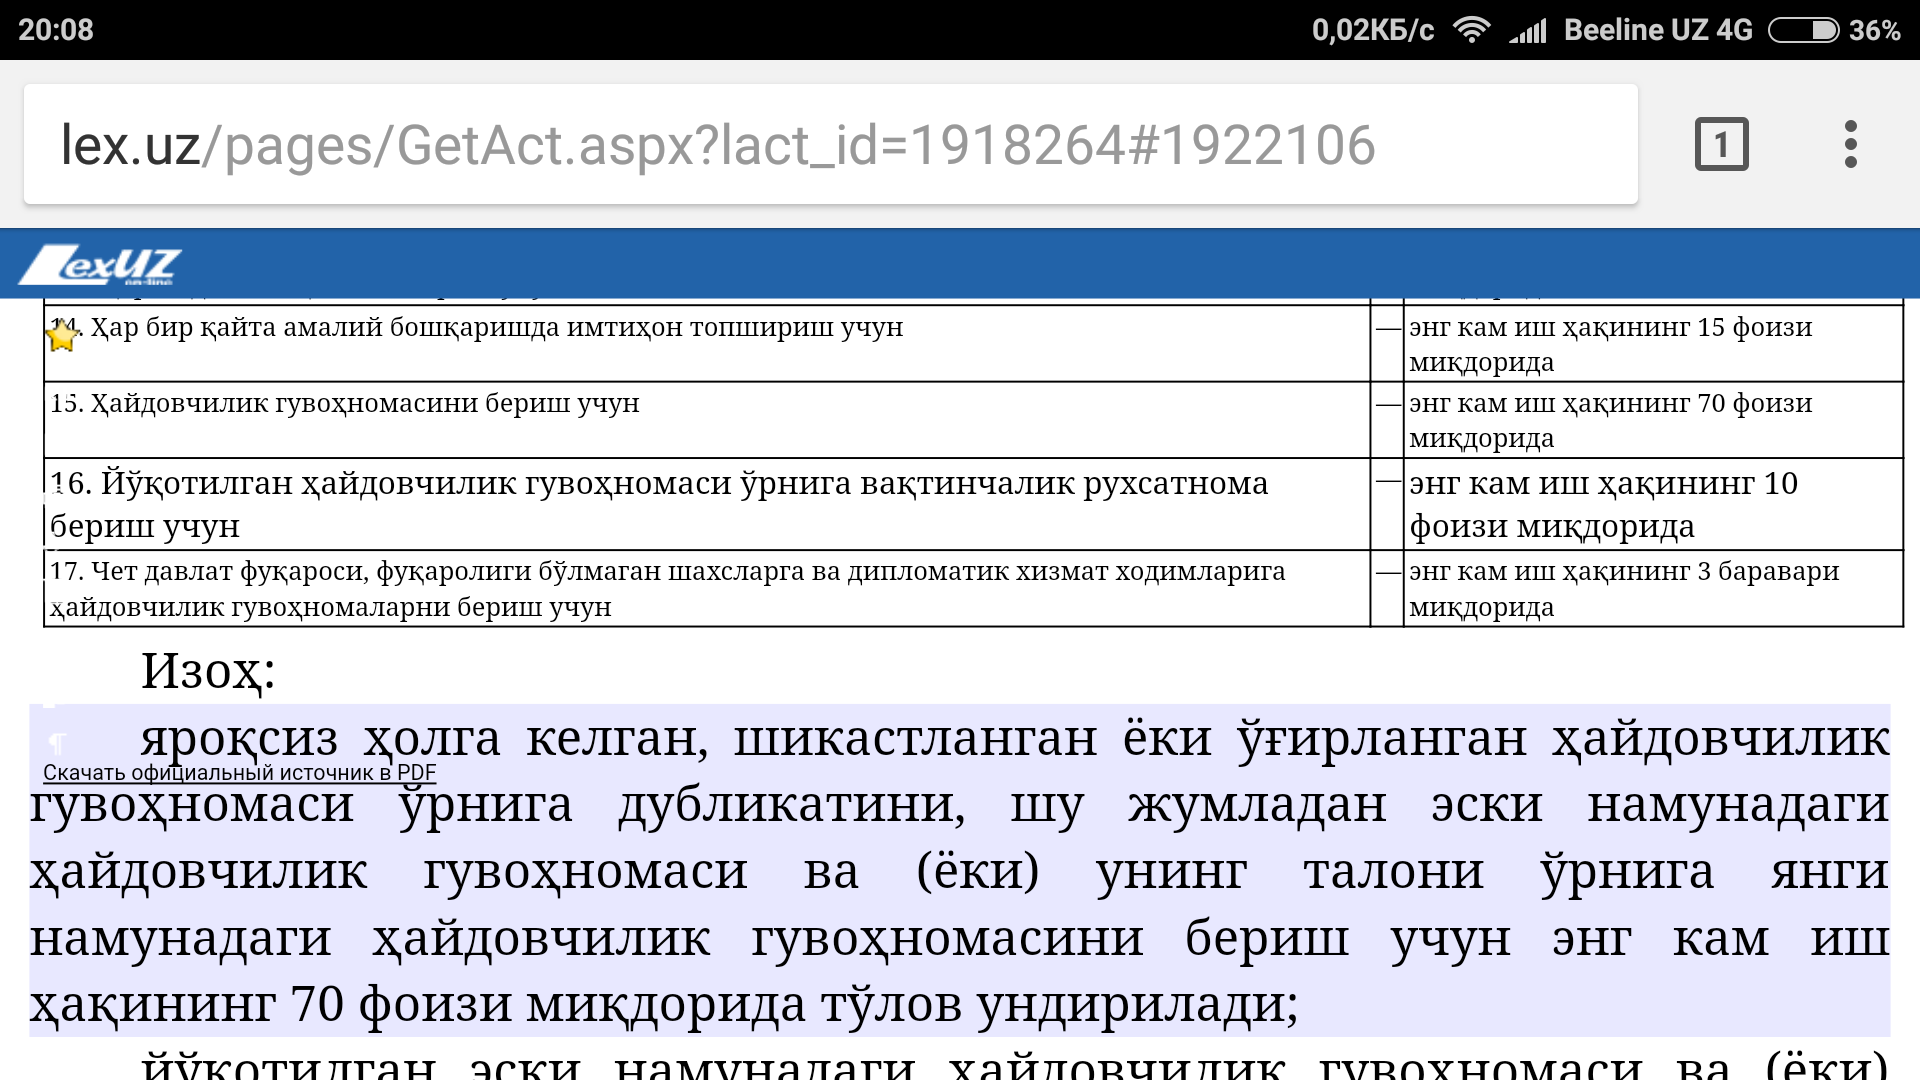The image size is (1920, 1080).
Task: Click the pilcrow paragraph mark icon
Action: [x=57, y=743]
